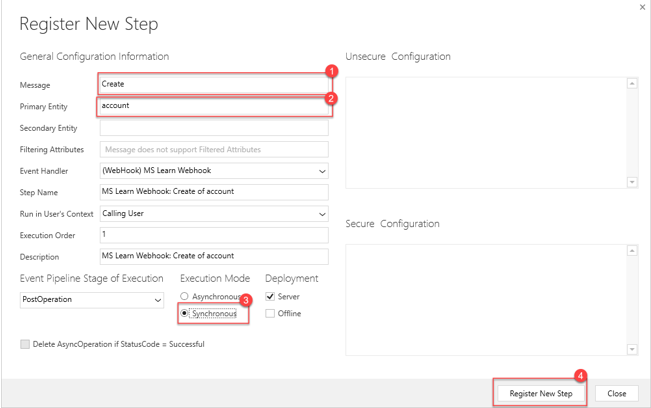Image resolution: width=651 pixels, height=408 pixels.
Task: Click inside the Secure Configuration text area
Action: coord(486,300)
